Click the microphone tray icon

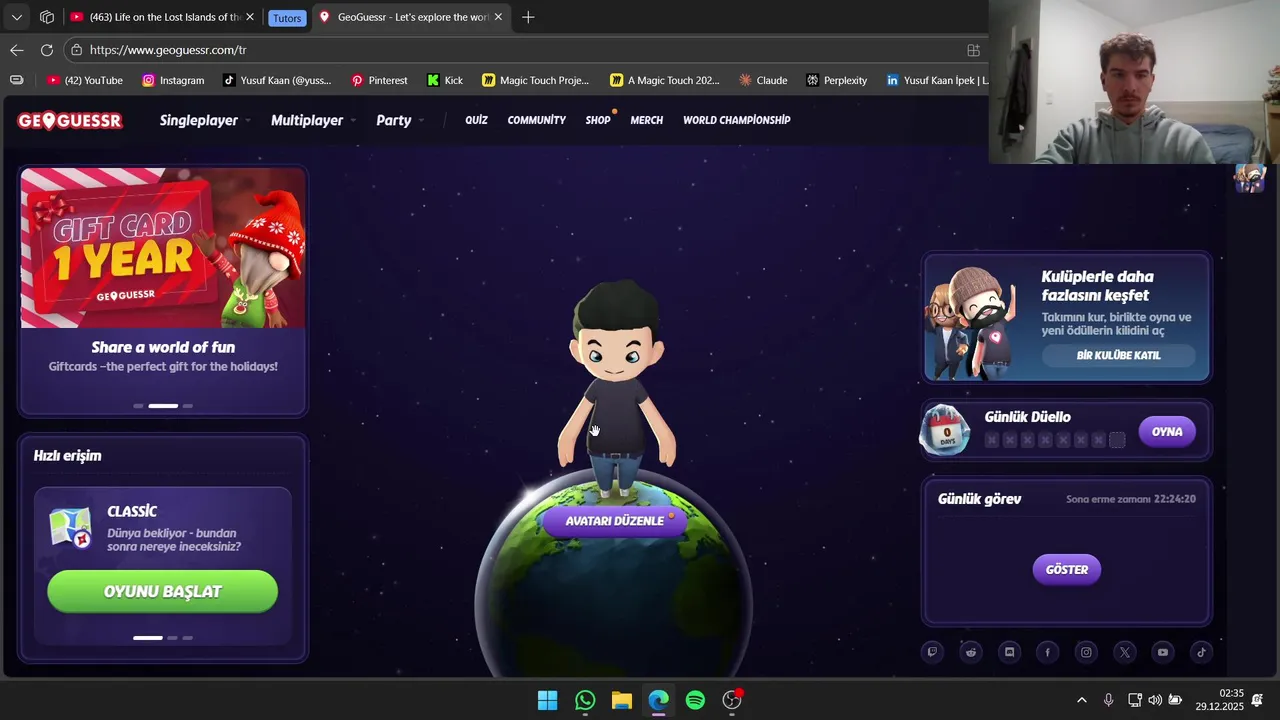click(1108, 700)
